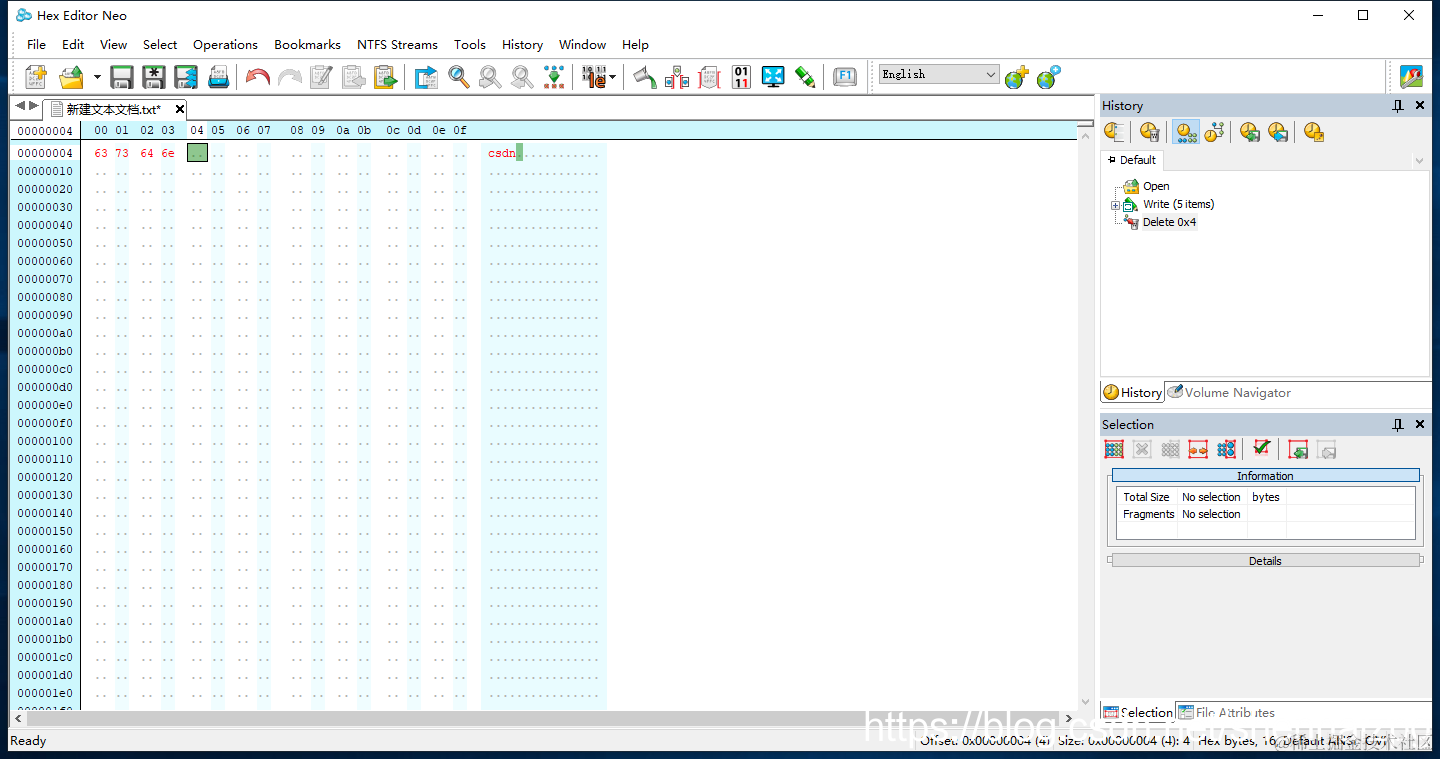Open the NTFS Streams menu
The image size is (1440, 759).
click(397, 45)
